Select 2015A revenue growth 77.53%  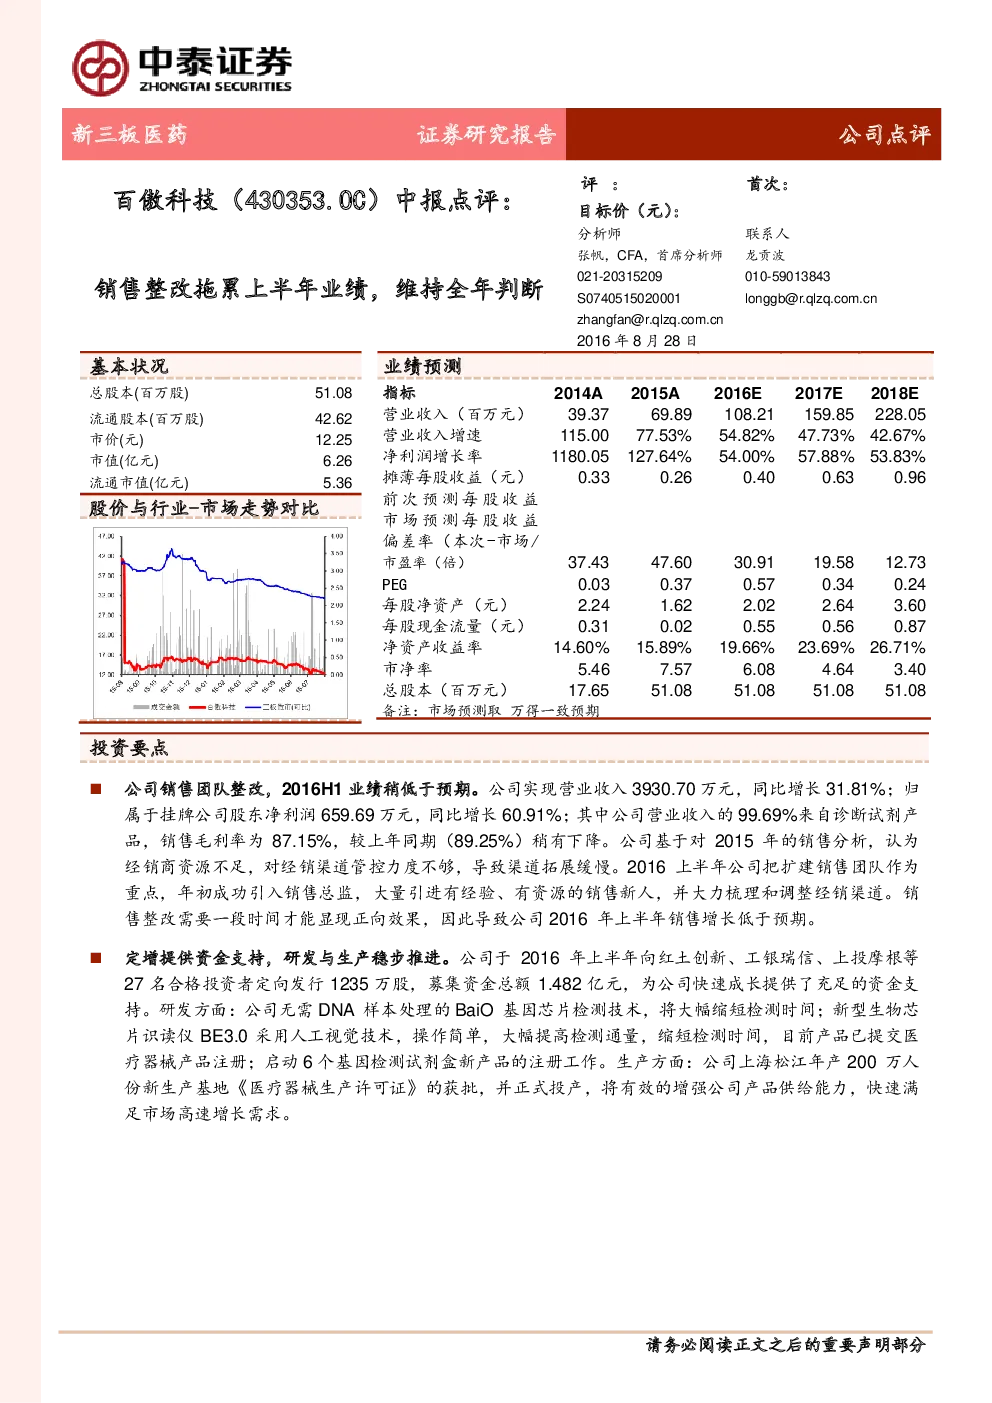click(663, 436)
